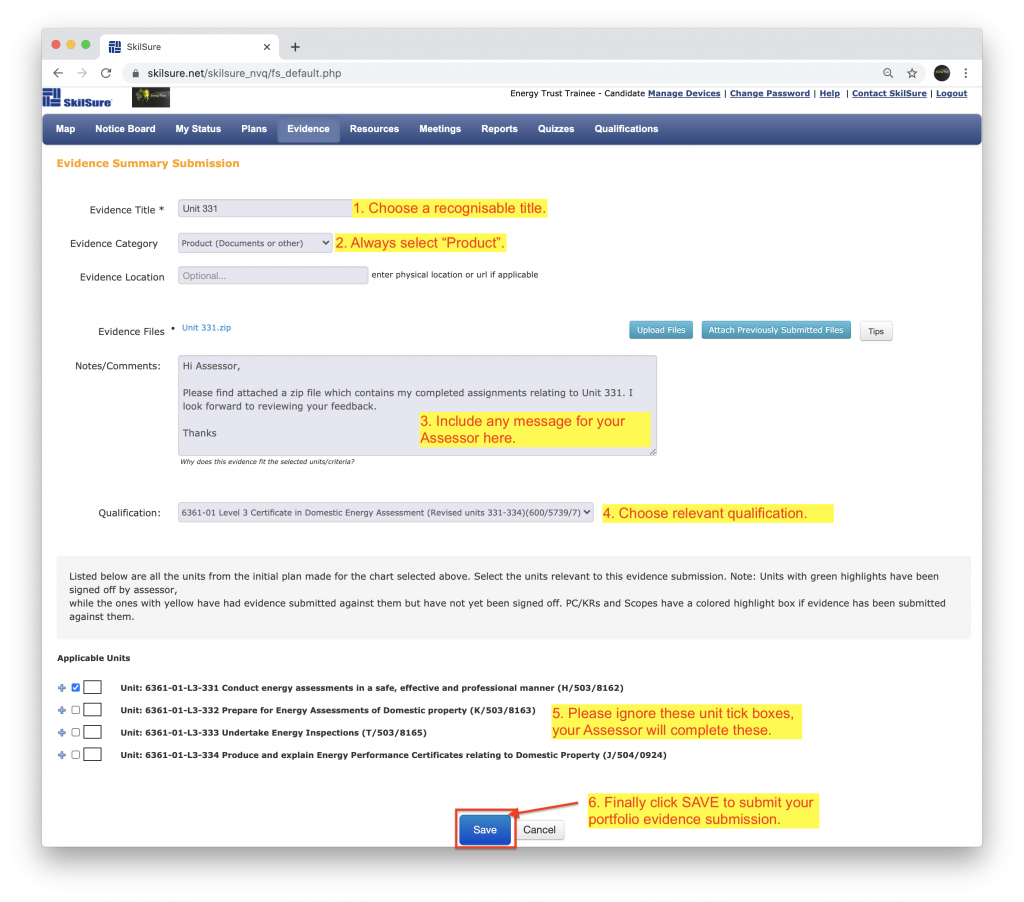Open the Qualifications menu
The height and width of the screenshot is (902, 1024).
point(626,129)
